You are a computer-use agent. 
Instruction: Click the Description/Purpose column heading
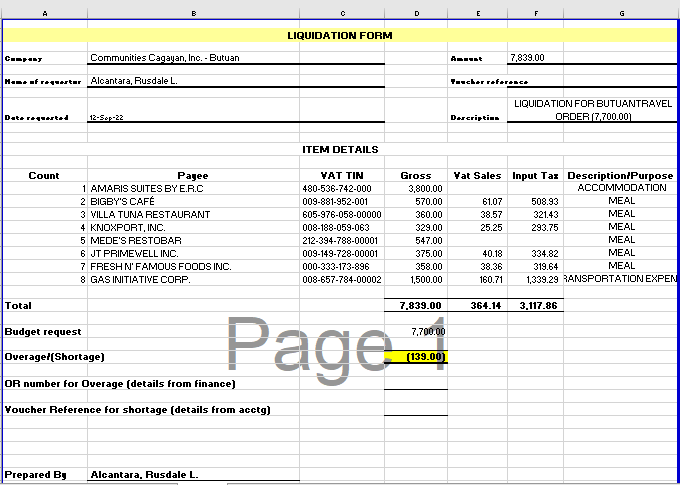tap(621, 176)
